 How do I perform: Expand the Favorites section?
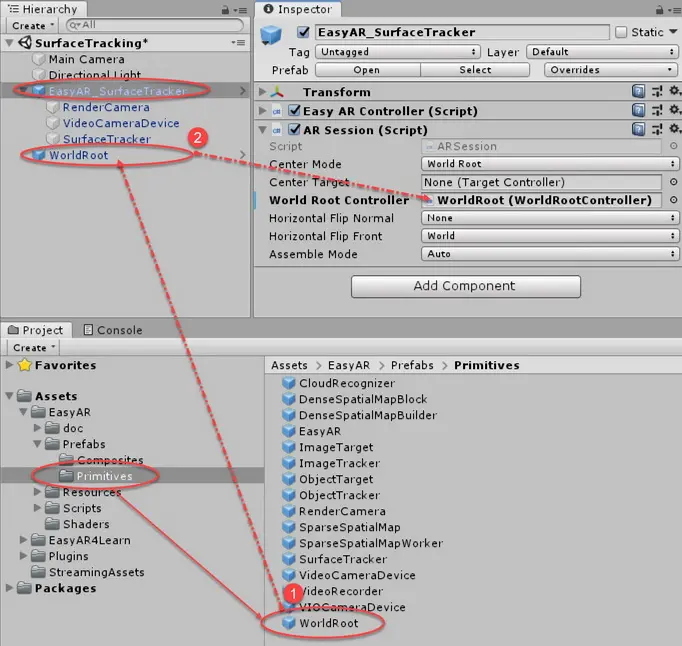tap(9, 365)
